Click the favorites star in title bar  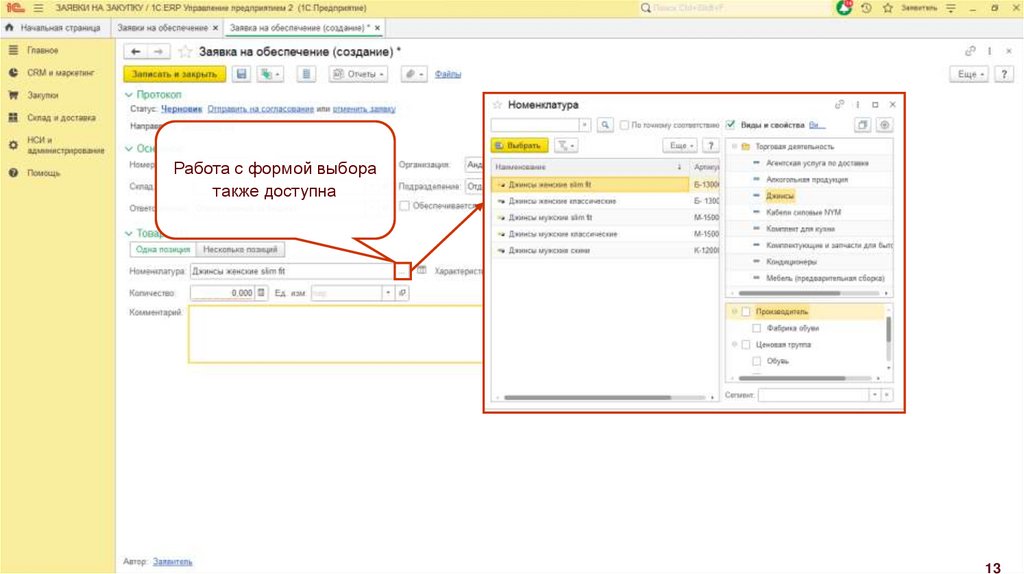(x=886, y=8)
